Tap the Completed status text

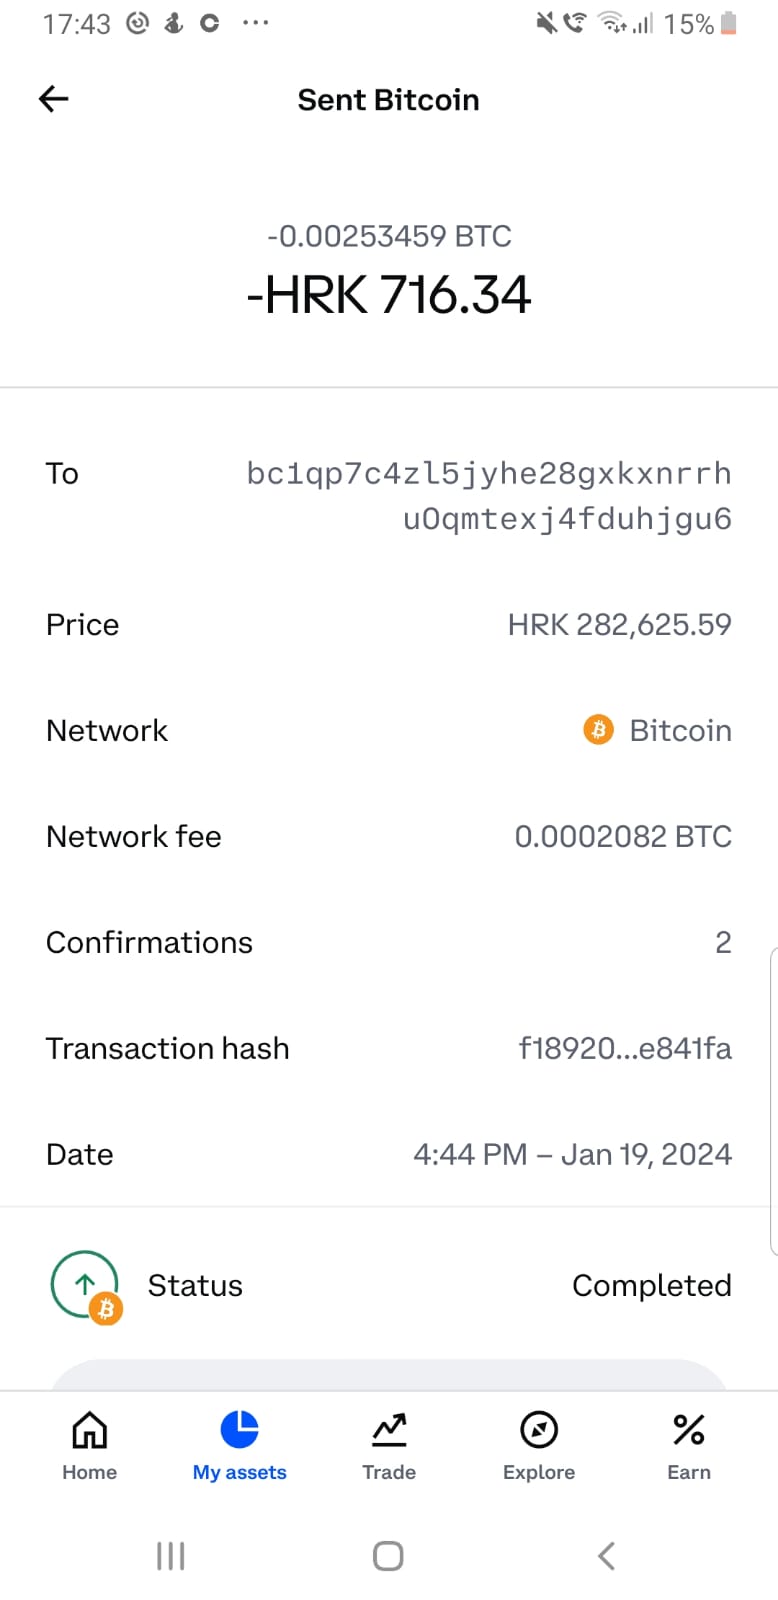[x=651, y=1286]
